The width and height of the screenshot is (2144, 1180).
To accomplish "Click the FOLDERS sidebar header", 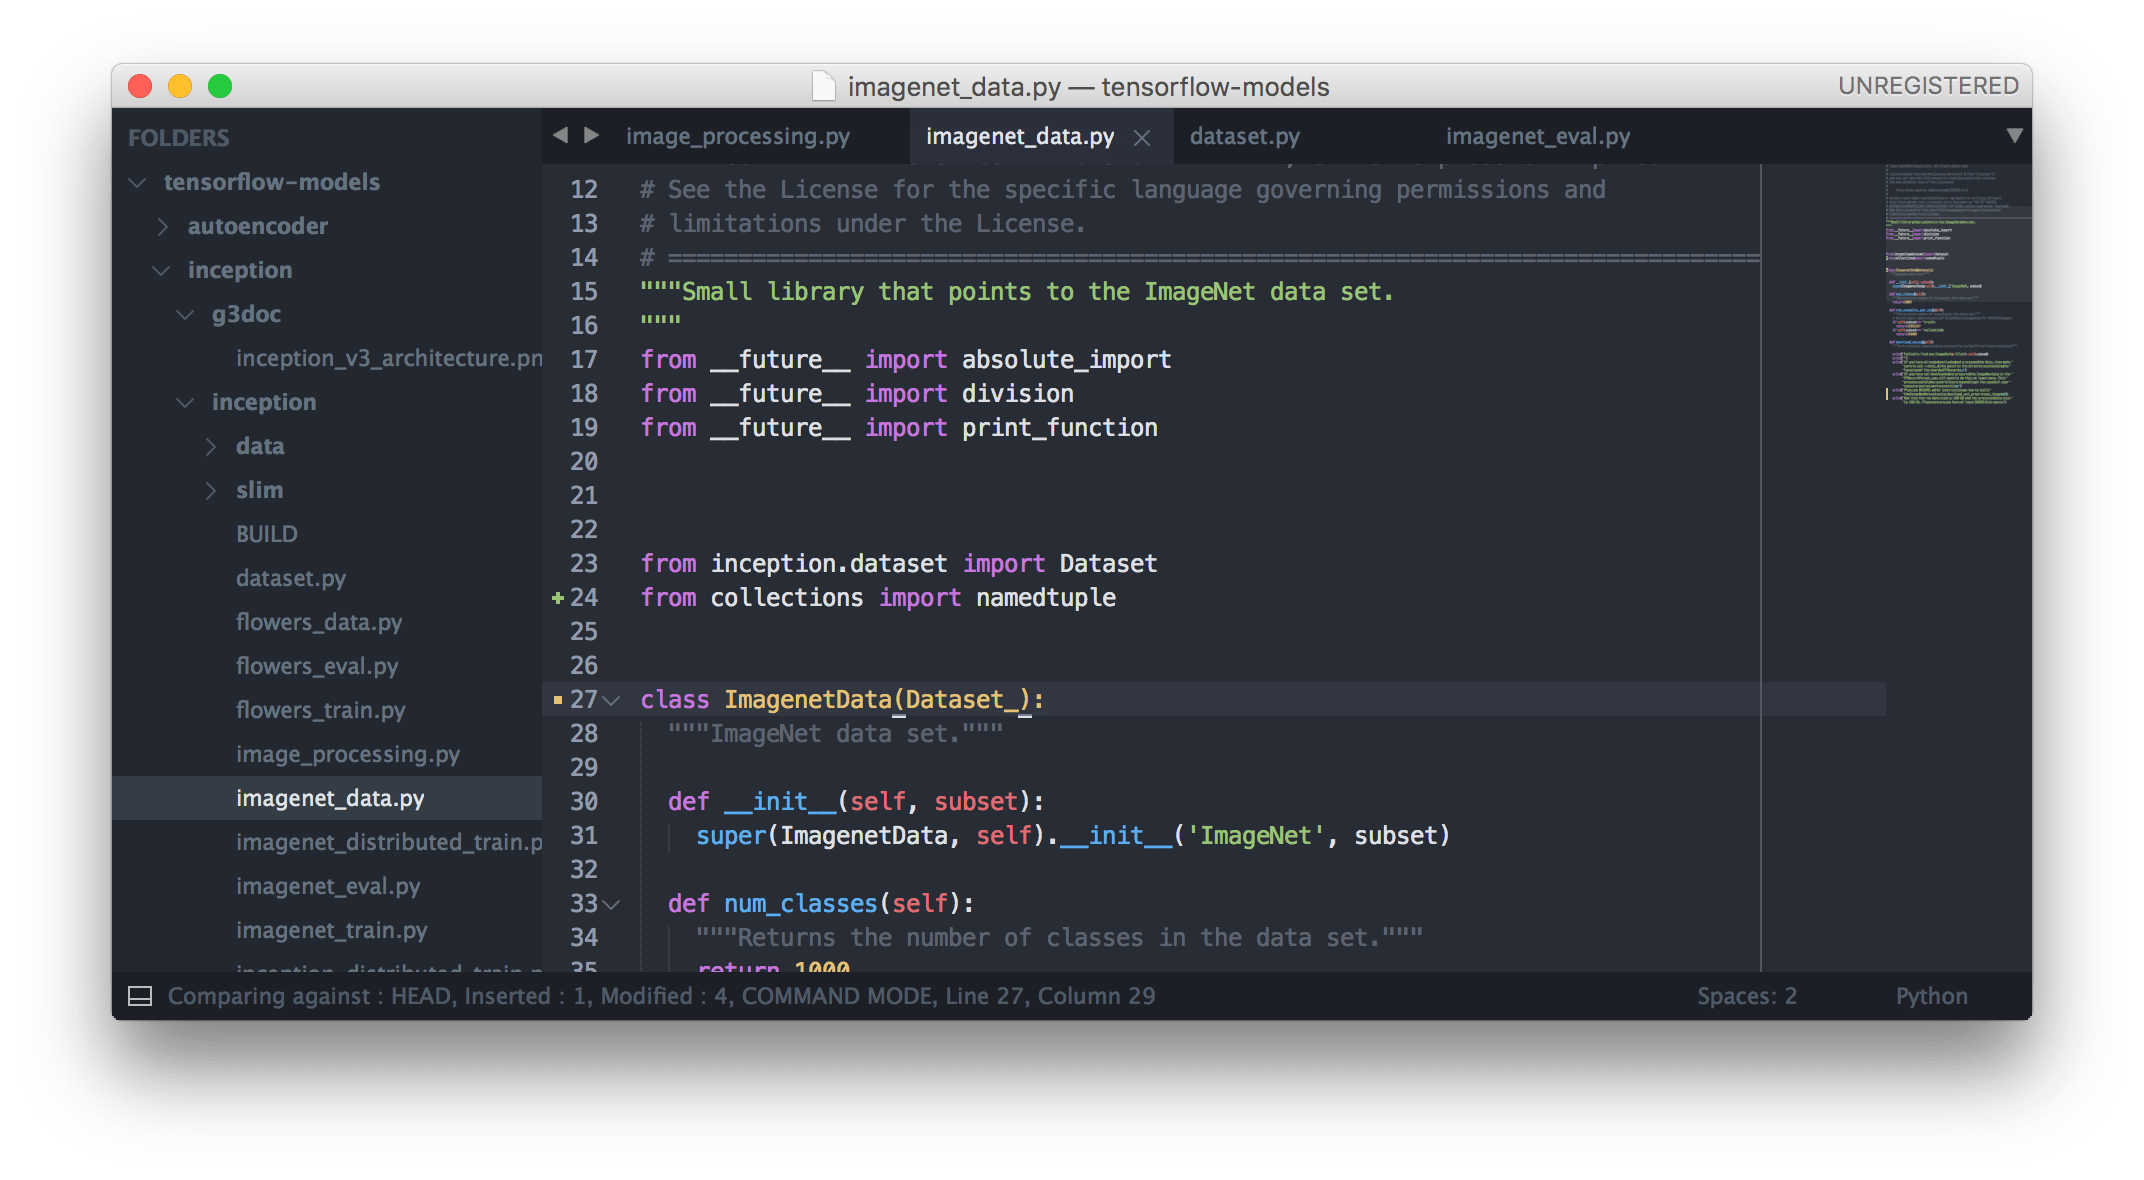I will tap(179, 138).
